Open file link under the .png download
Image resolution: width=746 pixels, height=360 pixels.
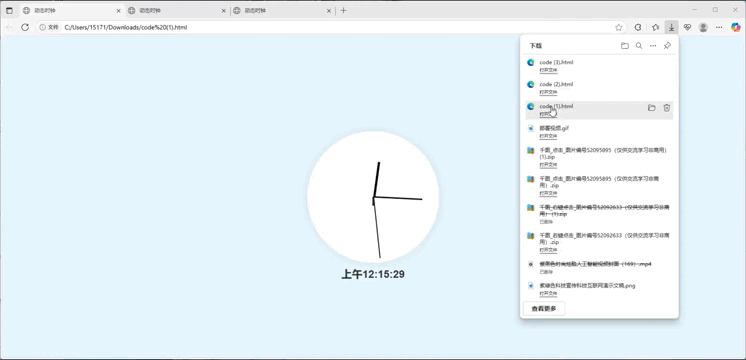[x=548, y=294]
